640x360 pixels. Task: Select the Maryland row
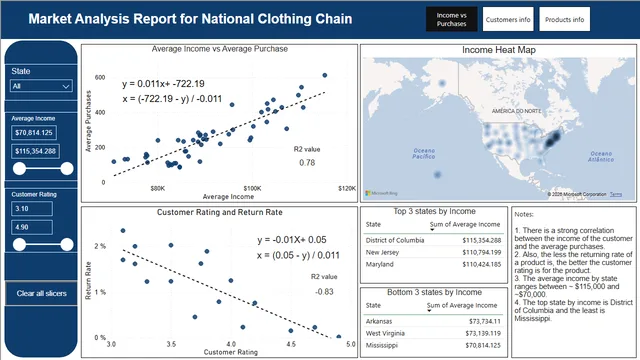tap(433, 264)
